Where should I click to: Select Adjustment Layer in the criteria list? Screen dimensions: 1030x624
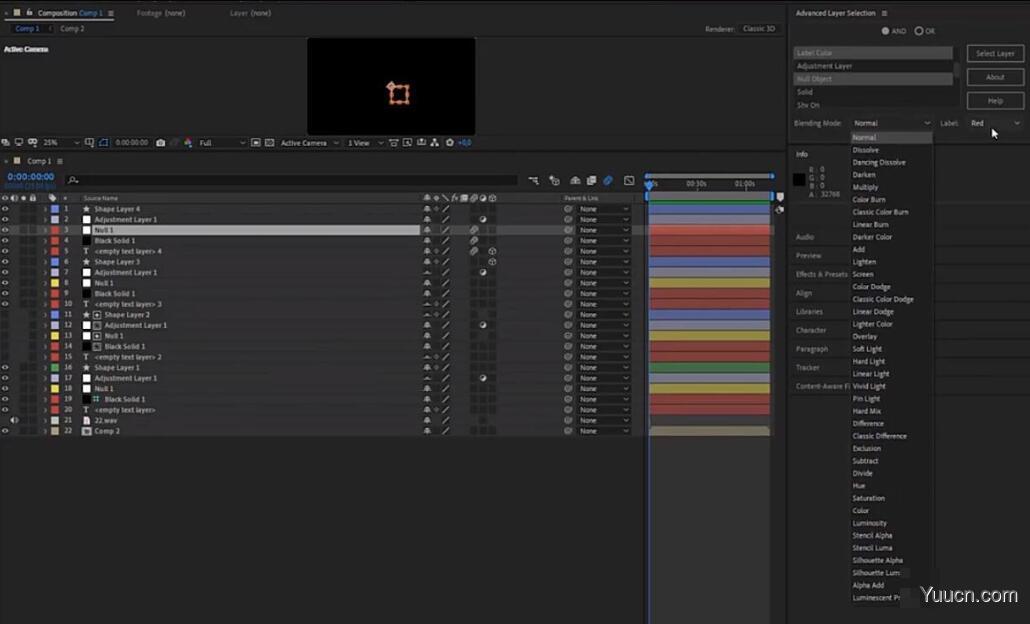[x=873, y=66]
